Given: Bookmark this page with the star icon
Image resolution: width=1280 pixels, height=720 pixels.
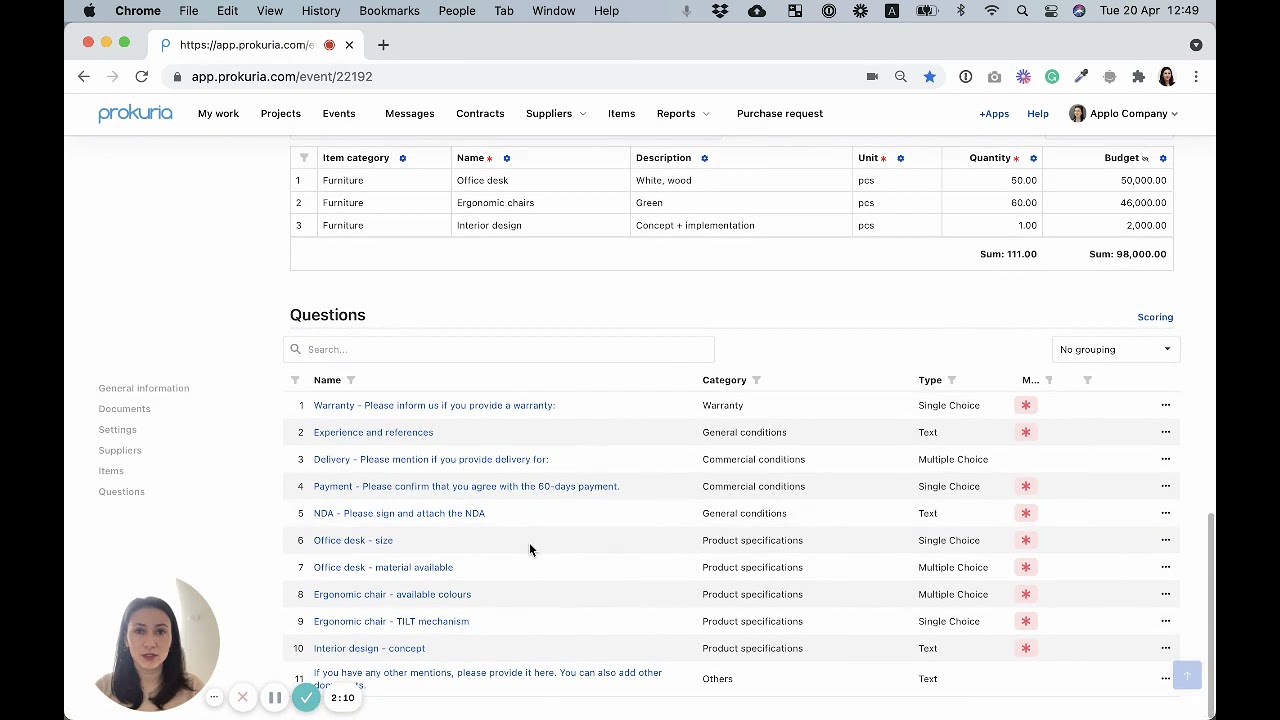Looking at the screenshot, I should (x=930, y=76).
